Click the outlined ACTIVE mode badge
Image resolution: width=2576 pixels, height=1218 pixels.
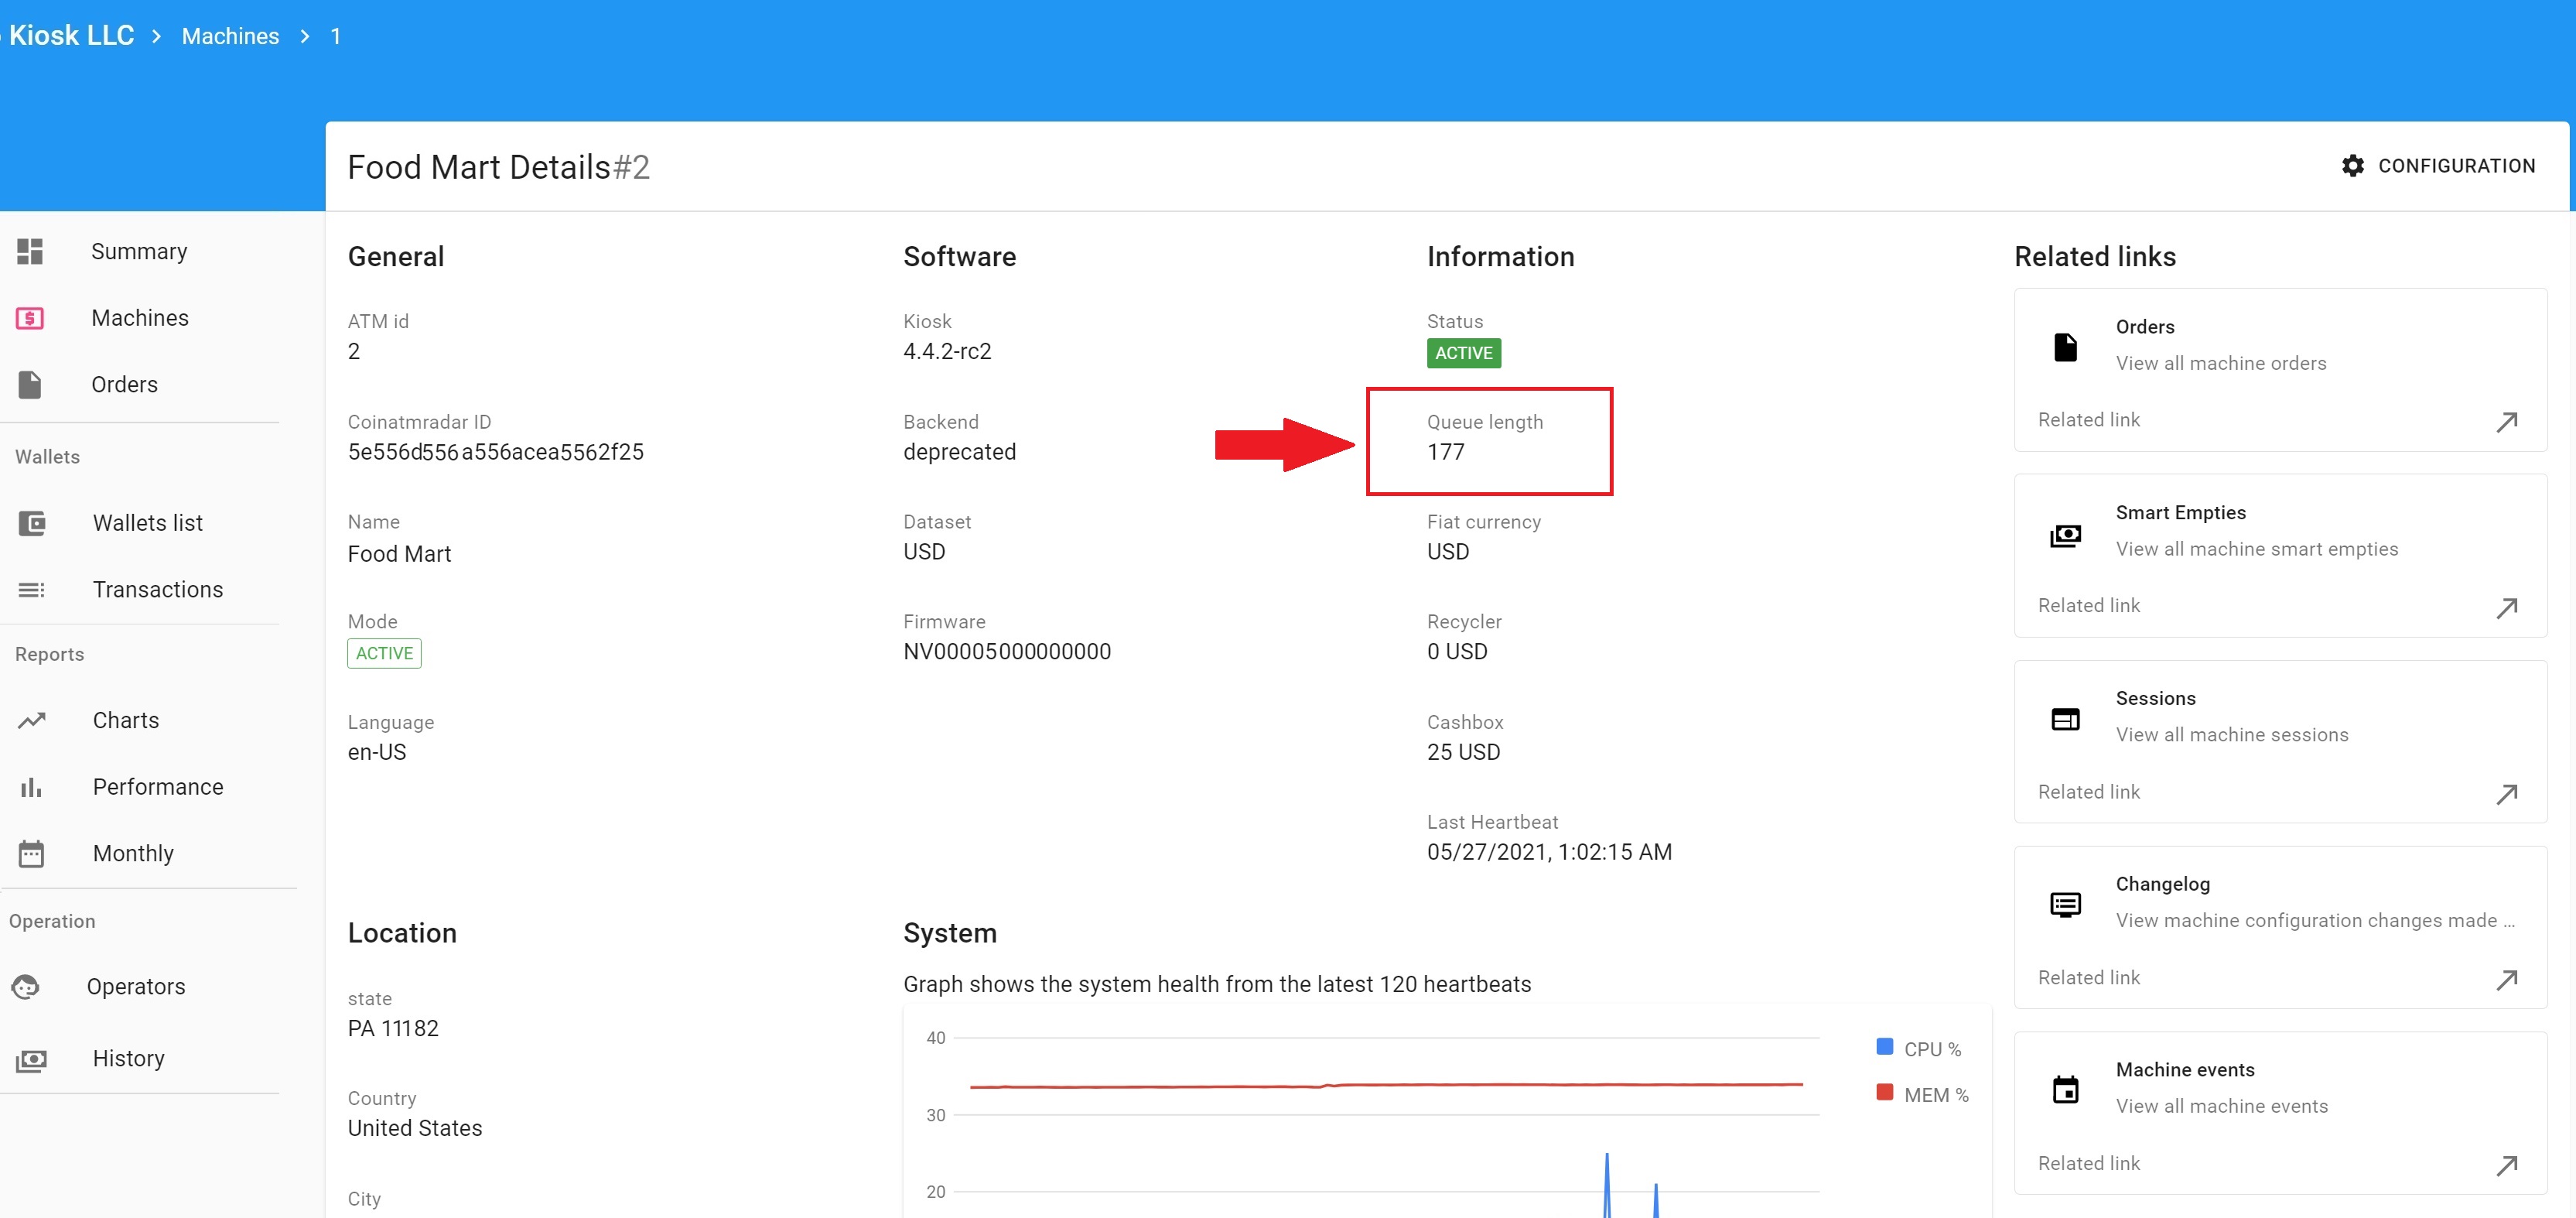pos(384,653)
